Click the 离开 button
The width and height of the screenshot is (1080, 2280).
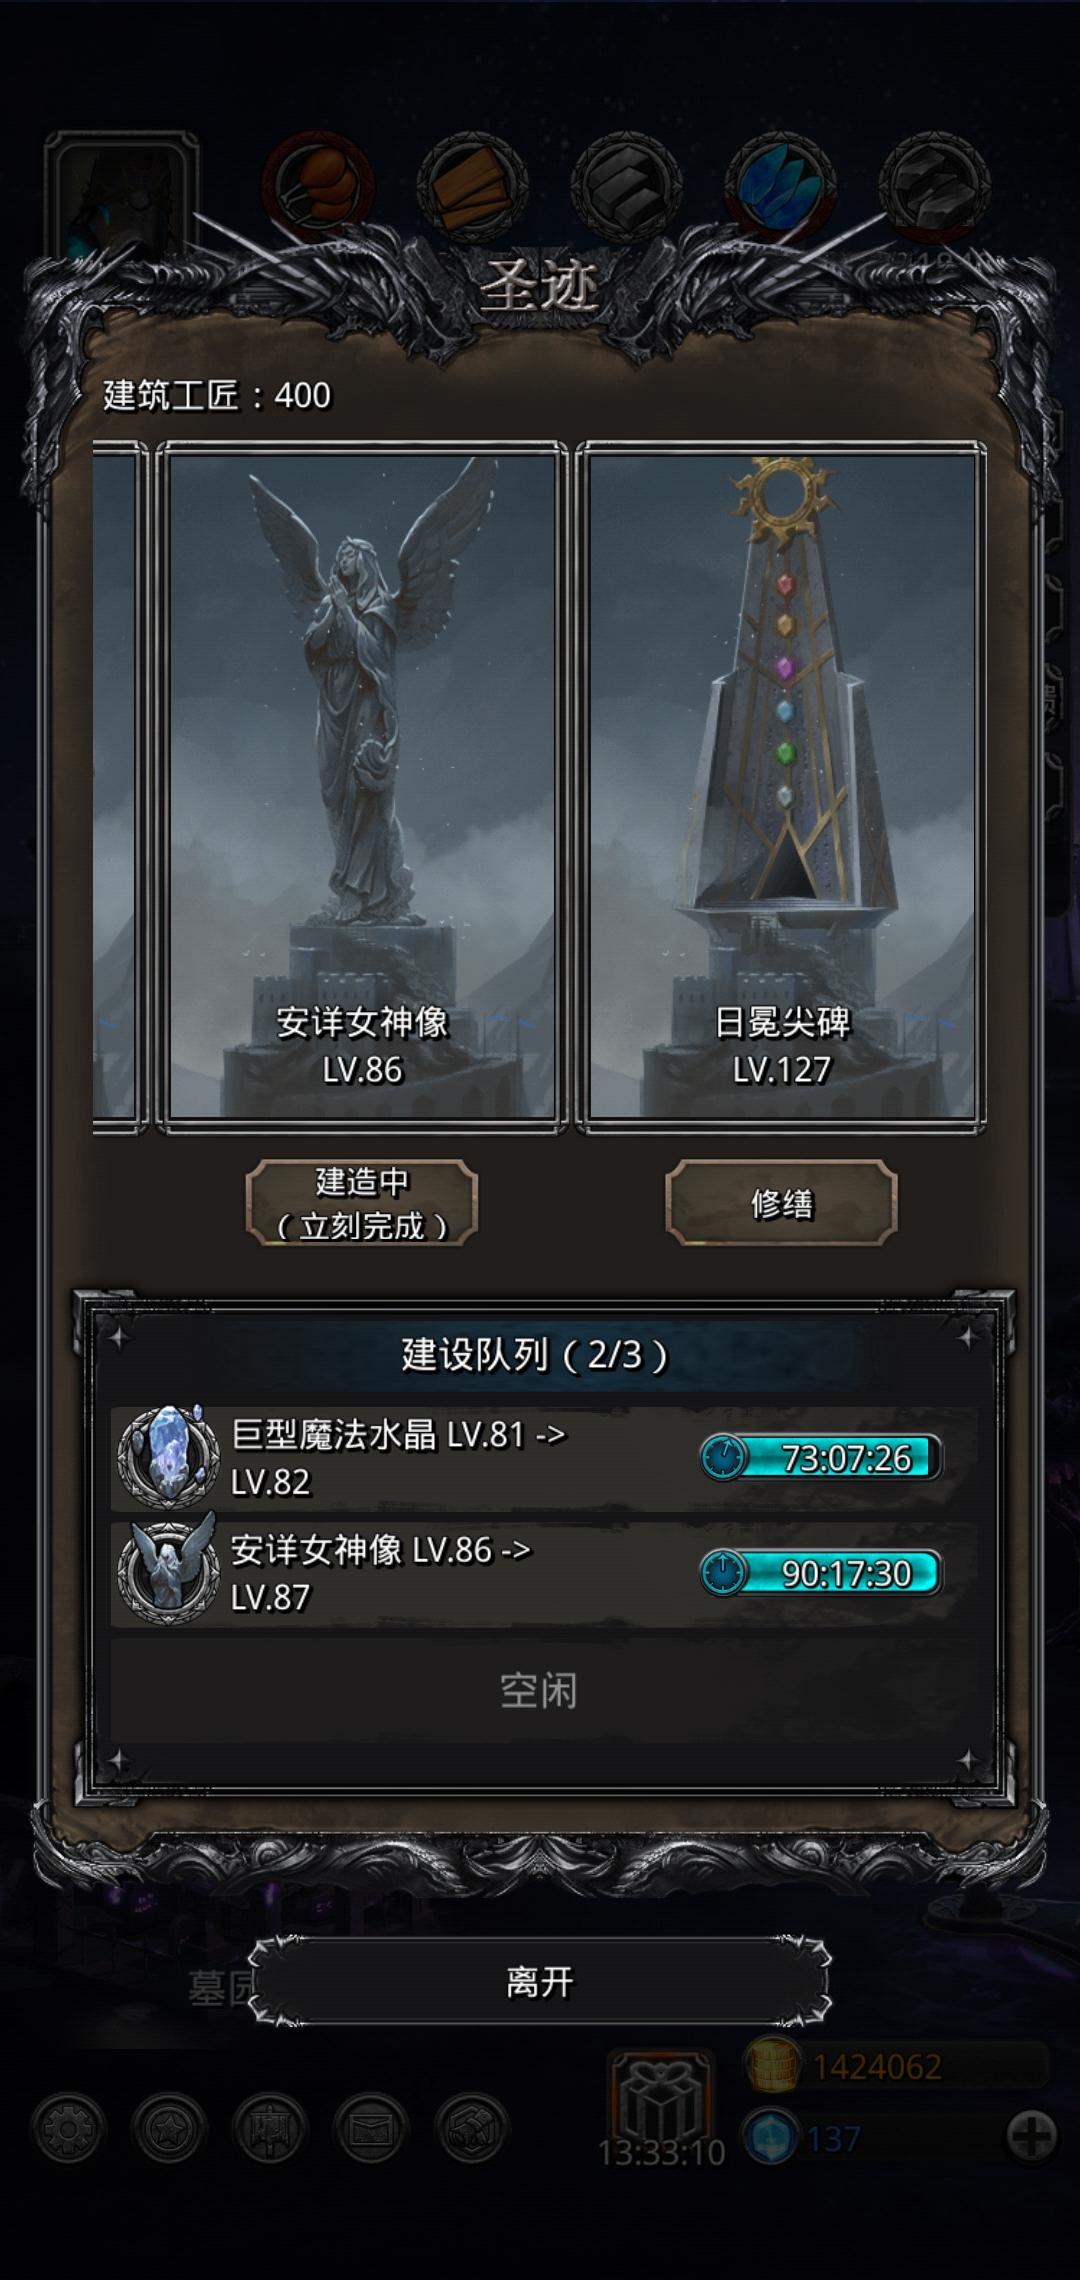coord(540,1982)
